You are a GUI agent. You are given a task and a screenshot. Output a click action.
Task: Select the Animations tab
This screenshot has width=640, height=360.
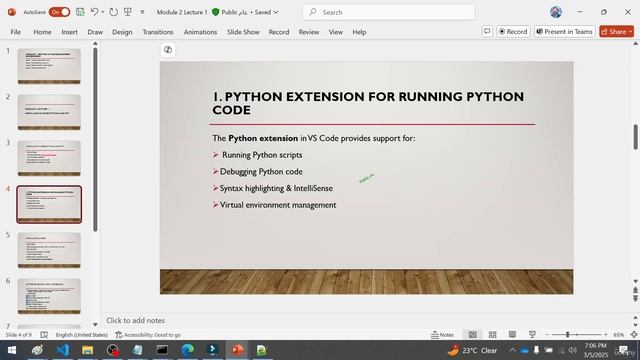coord(200,32)
